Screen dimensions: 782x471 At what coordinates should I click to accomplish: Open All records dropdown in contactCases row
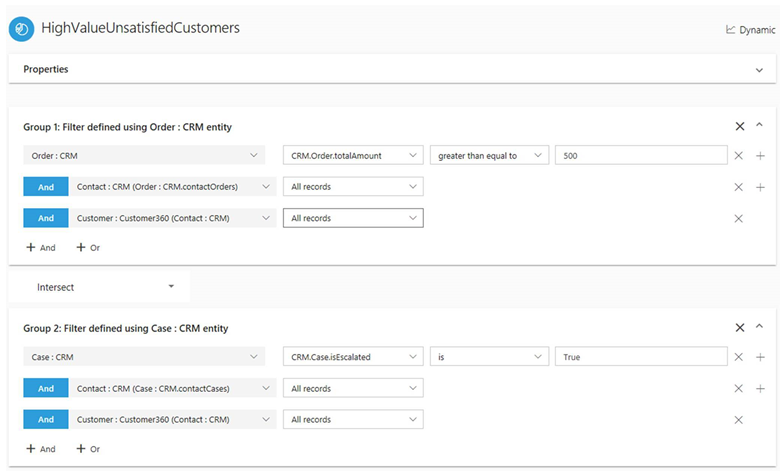click(x=353, y=388)
